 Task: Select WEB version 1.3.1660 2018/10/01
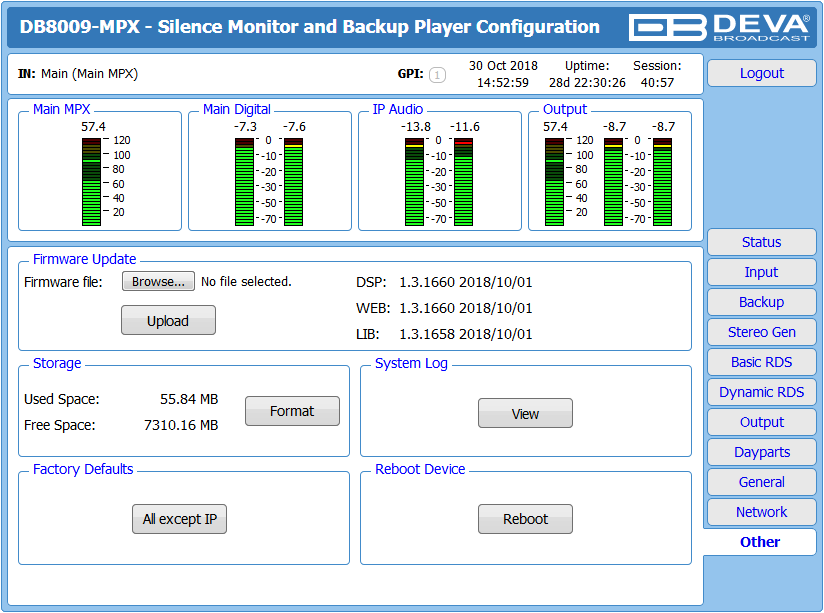(466, 308)
